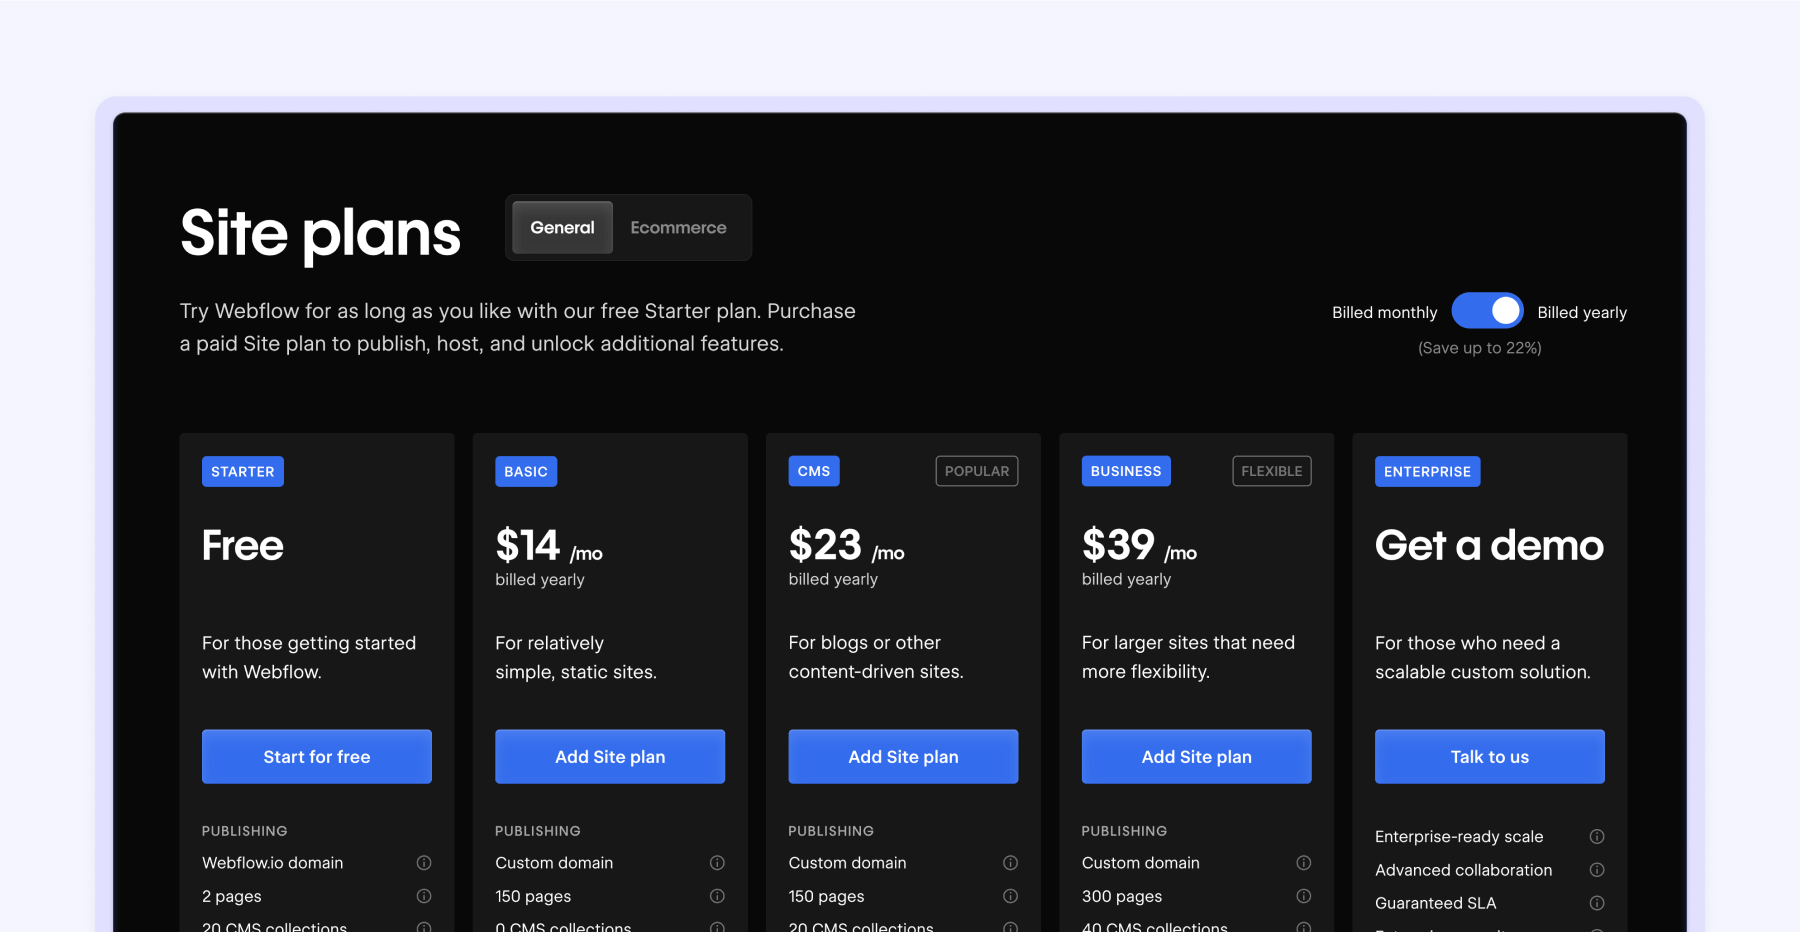Click the 300 pages feature text
Viewport: 1800px width, 932px height.
[x=1122, y=897]
